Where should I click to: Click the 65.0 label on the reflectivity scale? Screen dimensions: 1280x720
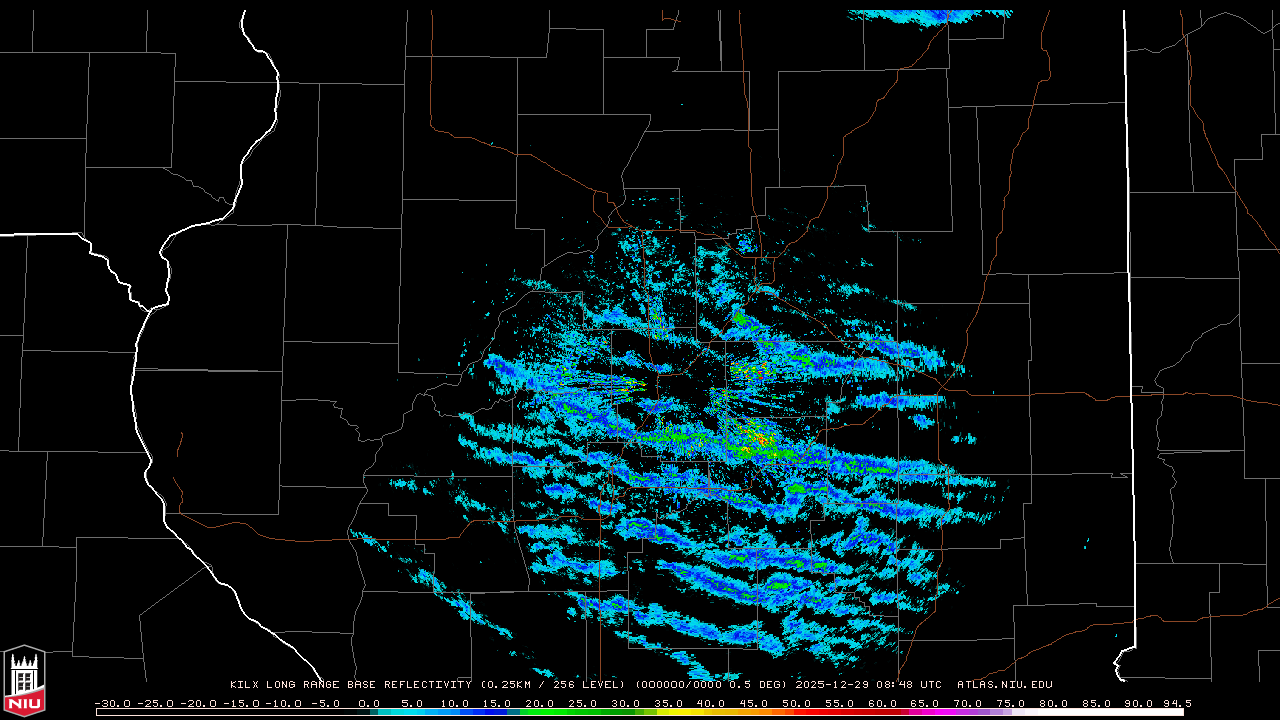(927, 703)
